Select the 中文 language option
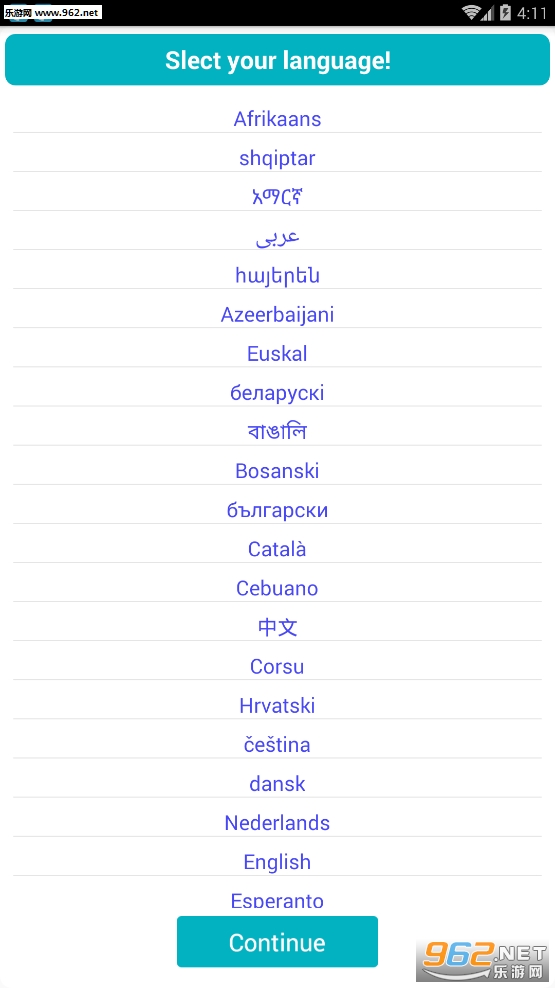 [x=277, y=627]
